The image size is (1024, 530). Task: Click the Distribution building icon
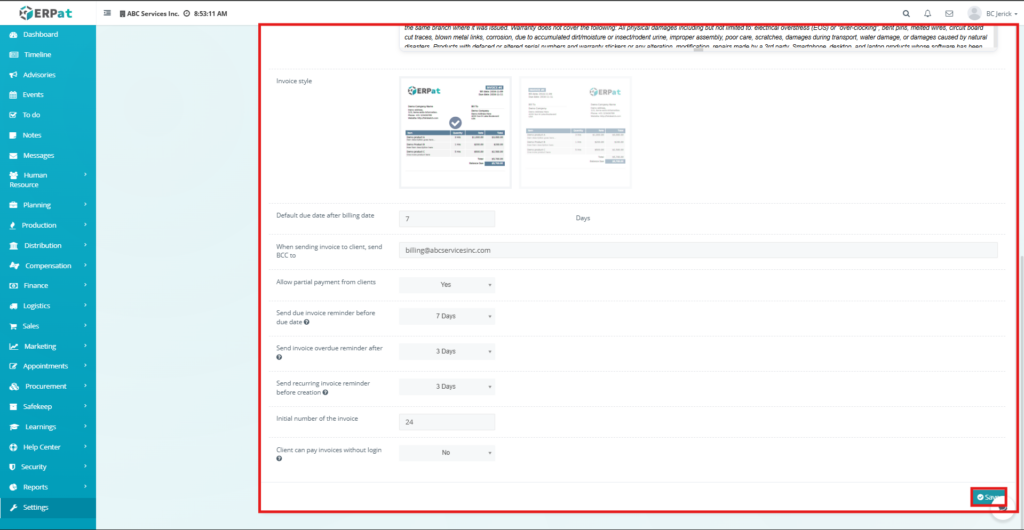tap(14, 245)
